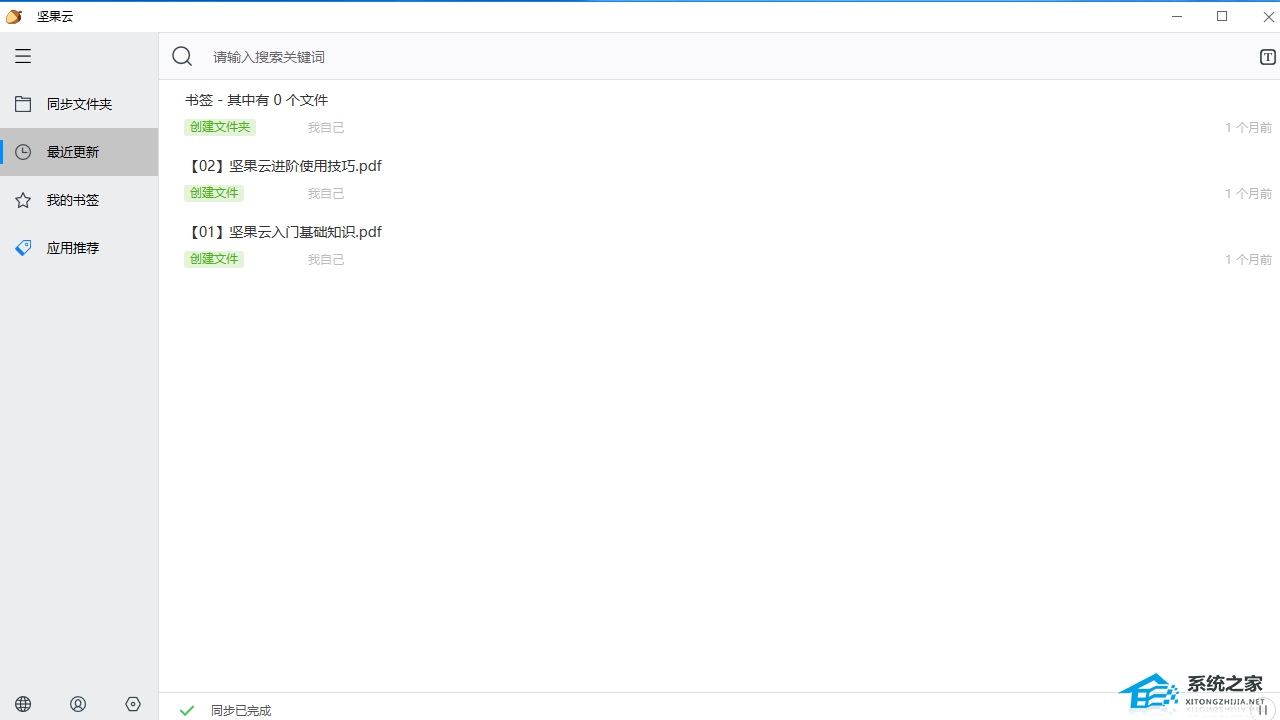Image resolution: width=1280 pixels, height=720 pixels.
Task: Open 【02】坚果云进阶使用技巧.pdf
Action: tap(284, 166)
